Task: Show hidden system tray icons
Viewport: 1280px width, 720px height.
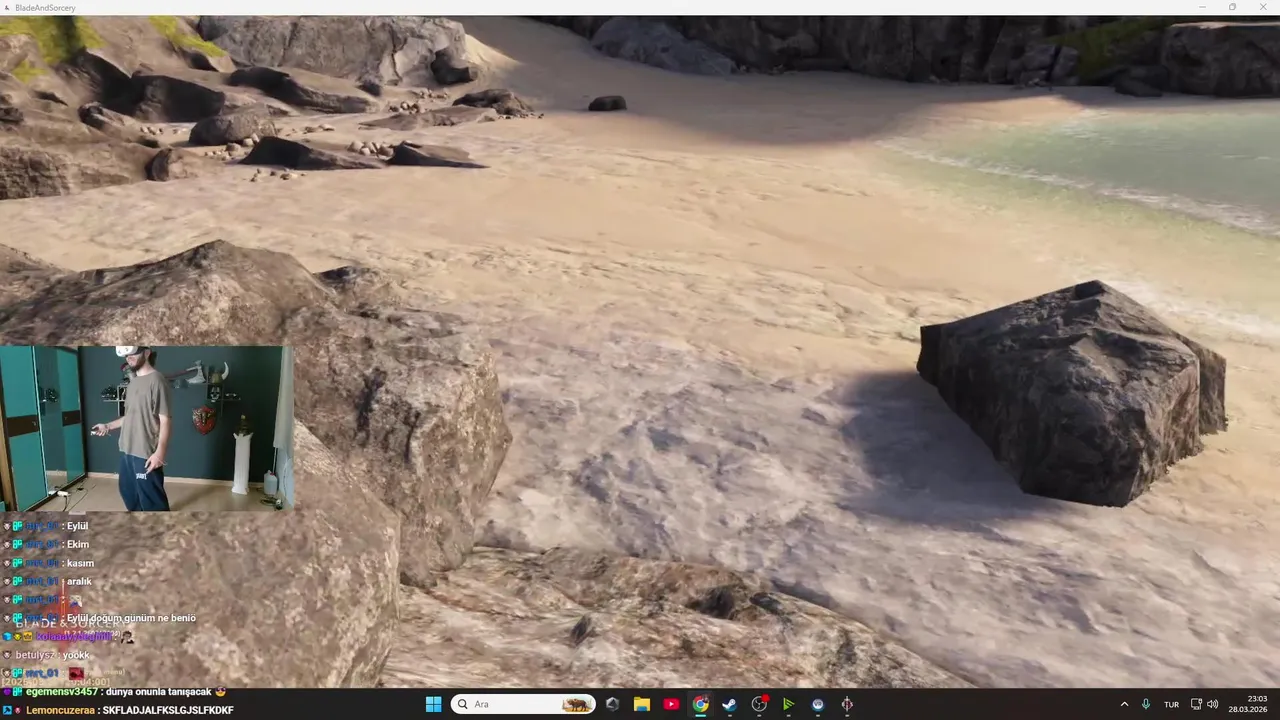Action: pyautogui.click(x=1124, y=704)
